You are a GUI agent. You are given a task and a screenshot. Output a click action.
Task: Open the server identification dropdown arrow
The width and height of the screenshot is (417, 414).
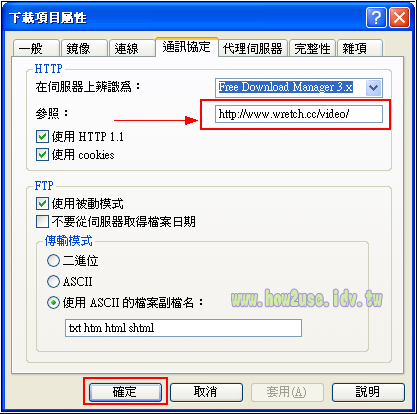click(374, 88)
